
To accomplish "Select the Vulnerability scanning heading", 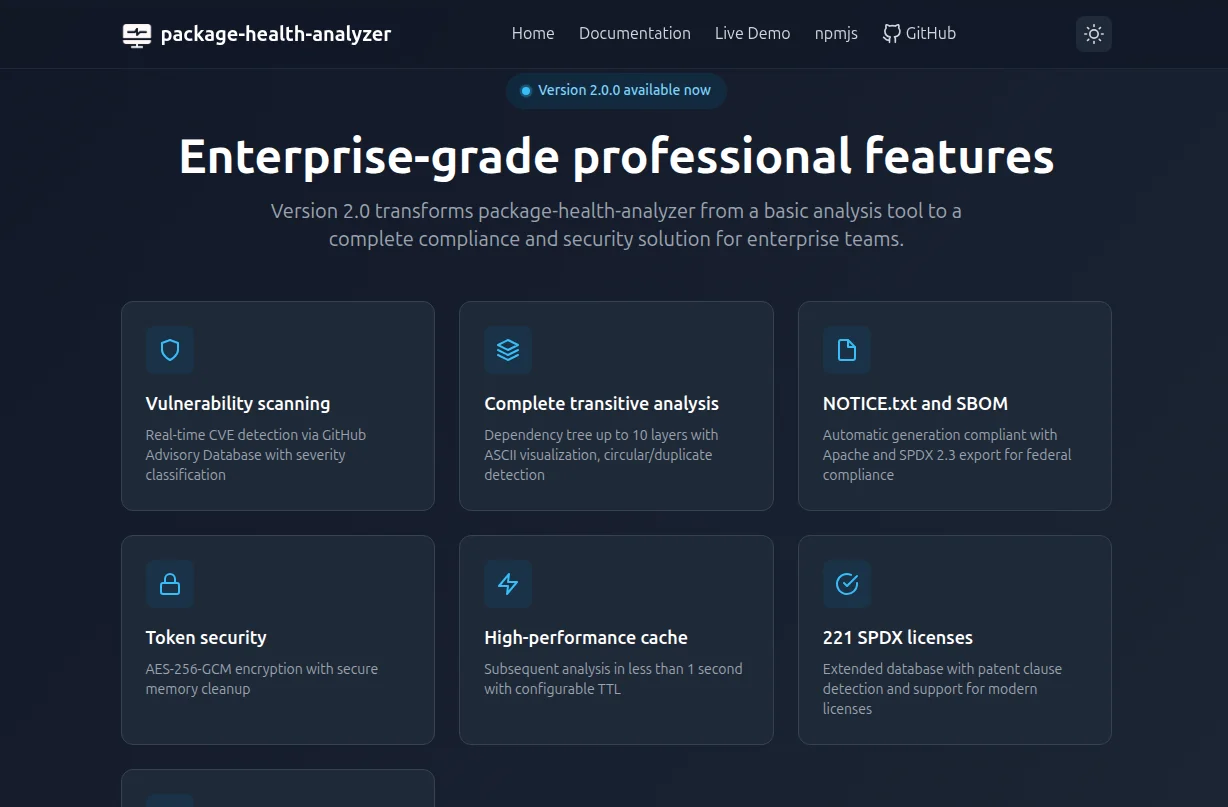I will pyautogui.click(x=238, y=404).
